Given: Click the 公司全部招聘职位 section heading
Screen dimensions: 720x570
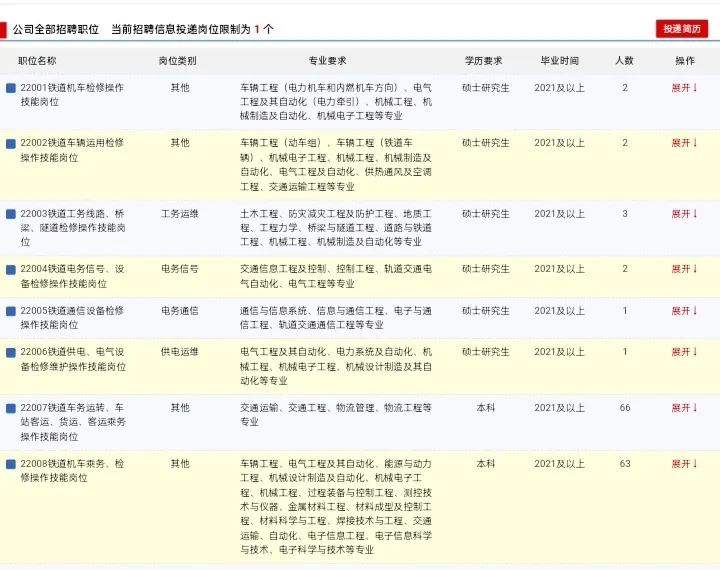Looking at the screenshot, I should tap(56, 30).
